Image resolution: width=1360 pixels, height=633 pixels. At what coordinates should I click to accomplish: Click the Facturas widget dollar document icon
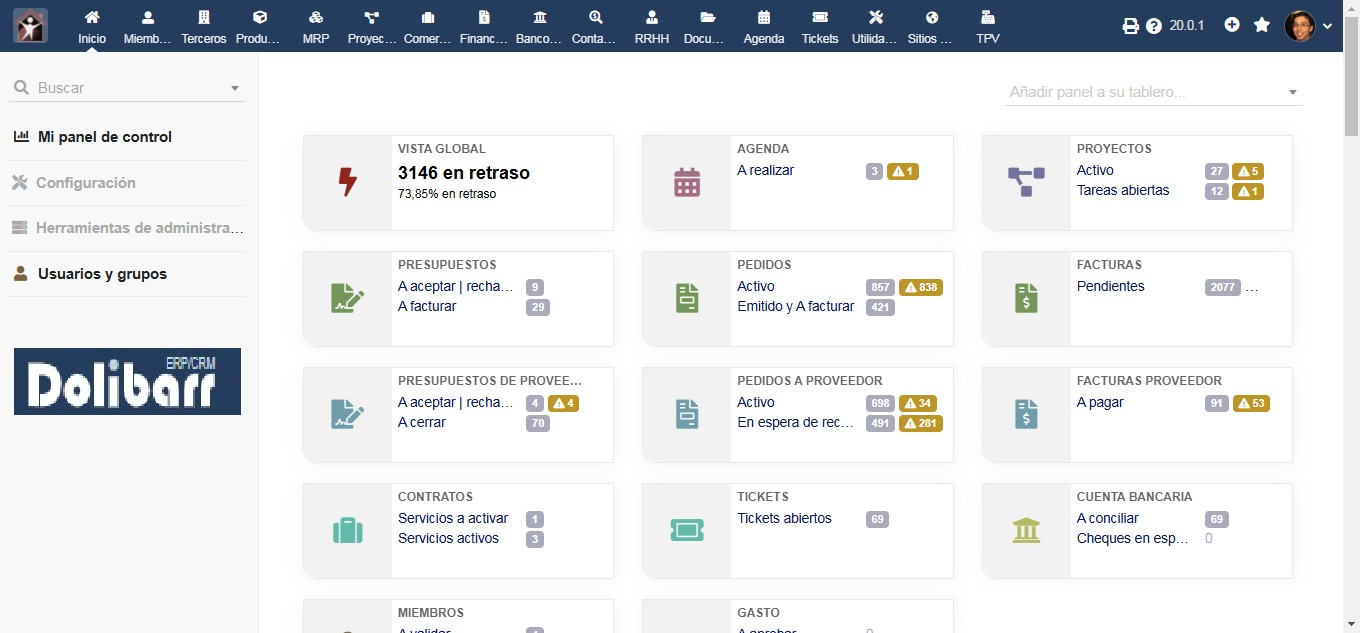1026,298
